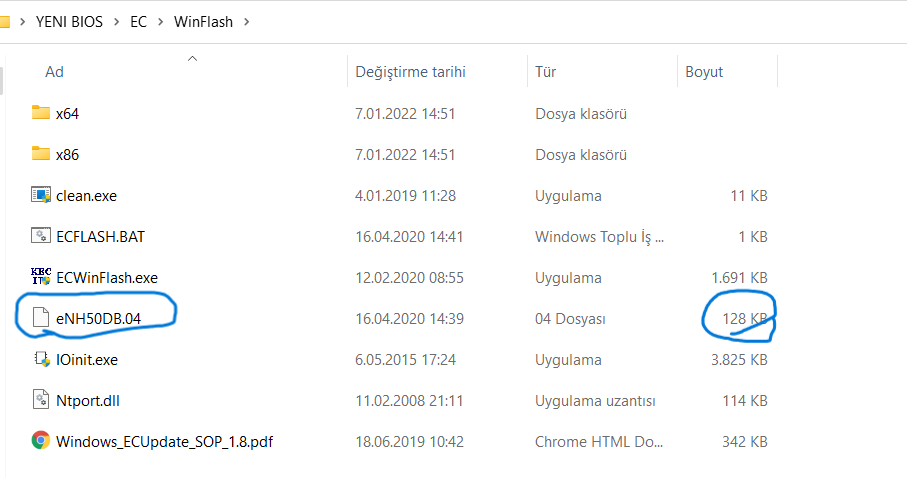Click the size 1.691 KB
This screenshot has height=478, width=907.
point(739,278)
